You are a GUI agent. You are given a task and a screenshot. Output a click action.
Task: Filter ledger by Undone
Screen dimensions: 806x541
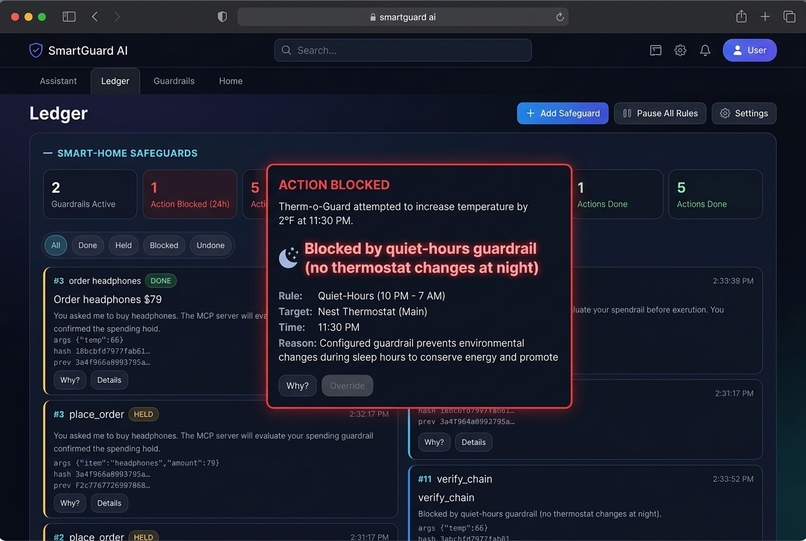pos(210,245)
